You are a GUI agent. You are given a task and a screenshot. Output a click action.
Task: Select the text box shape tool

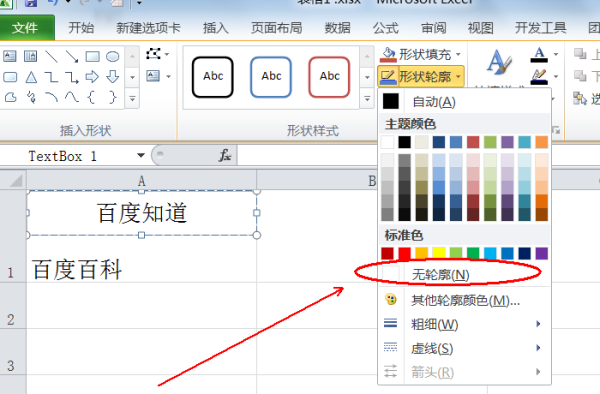tap(10, 56)
